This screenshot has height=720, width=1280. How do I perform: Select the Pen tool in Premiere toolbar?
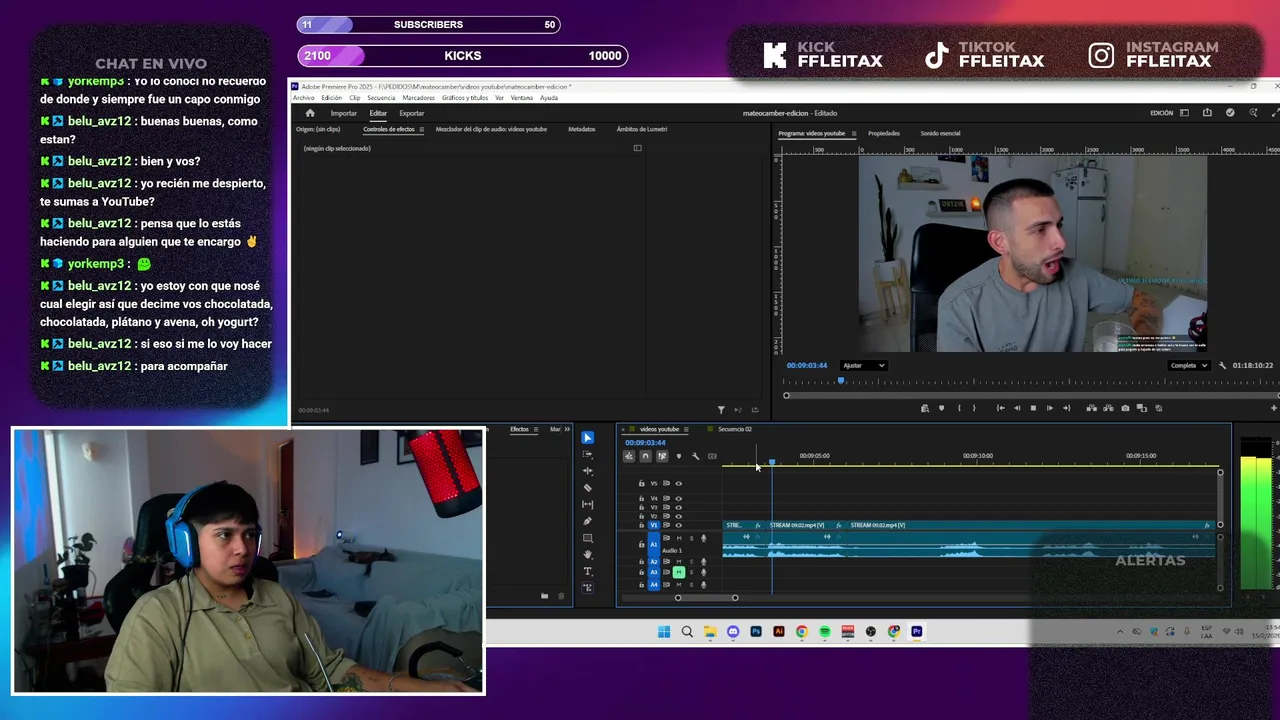point(588,521)
